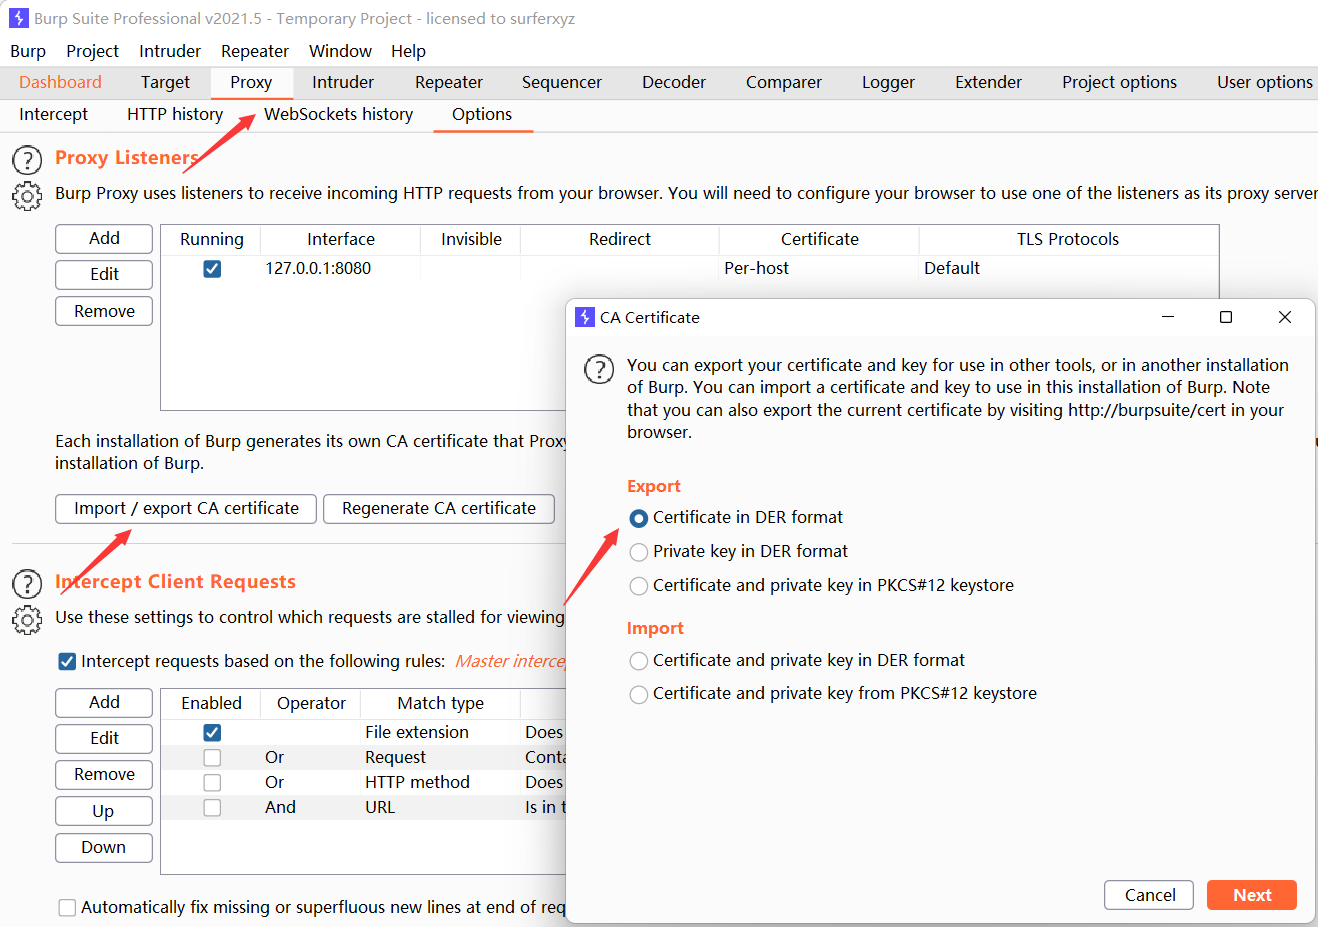Toggle Automatically fix missing new lines checkbox
Viewport: 1318px width, 927px height.
(x=67, y=908)
